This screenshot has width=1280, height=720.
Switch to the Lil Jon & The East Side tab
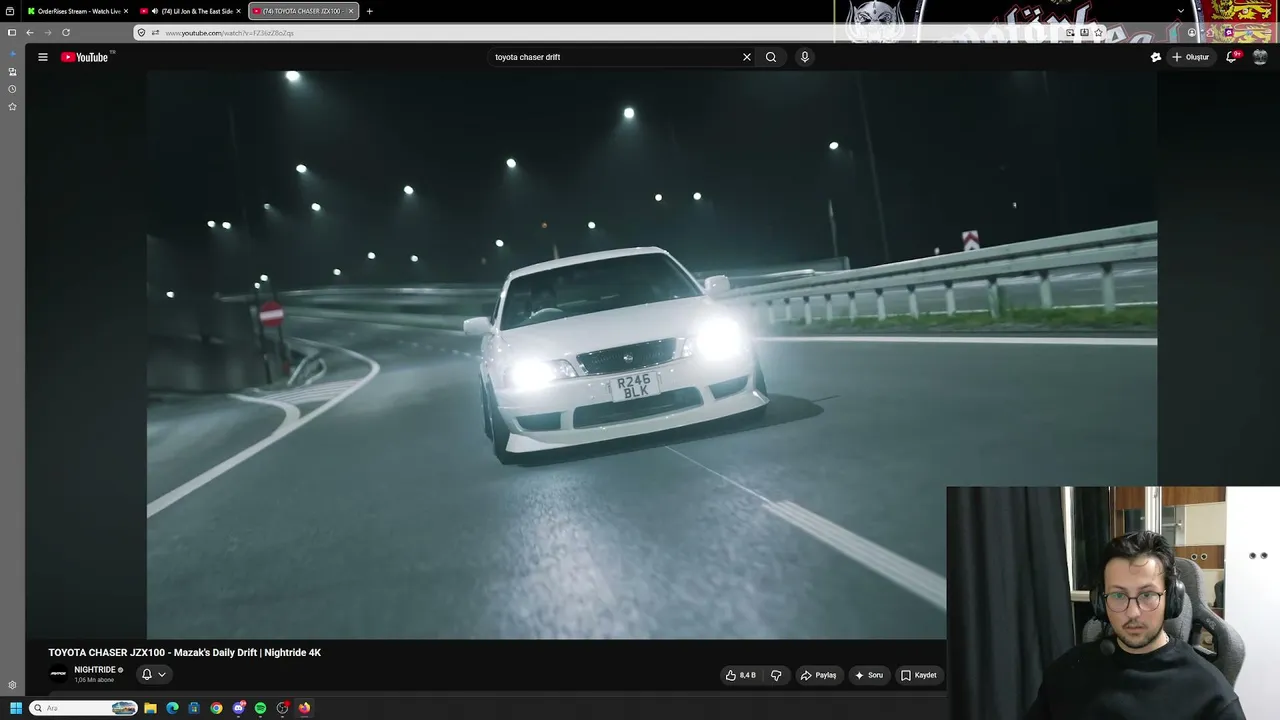click(x=190, y=11)
